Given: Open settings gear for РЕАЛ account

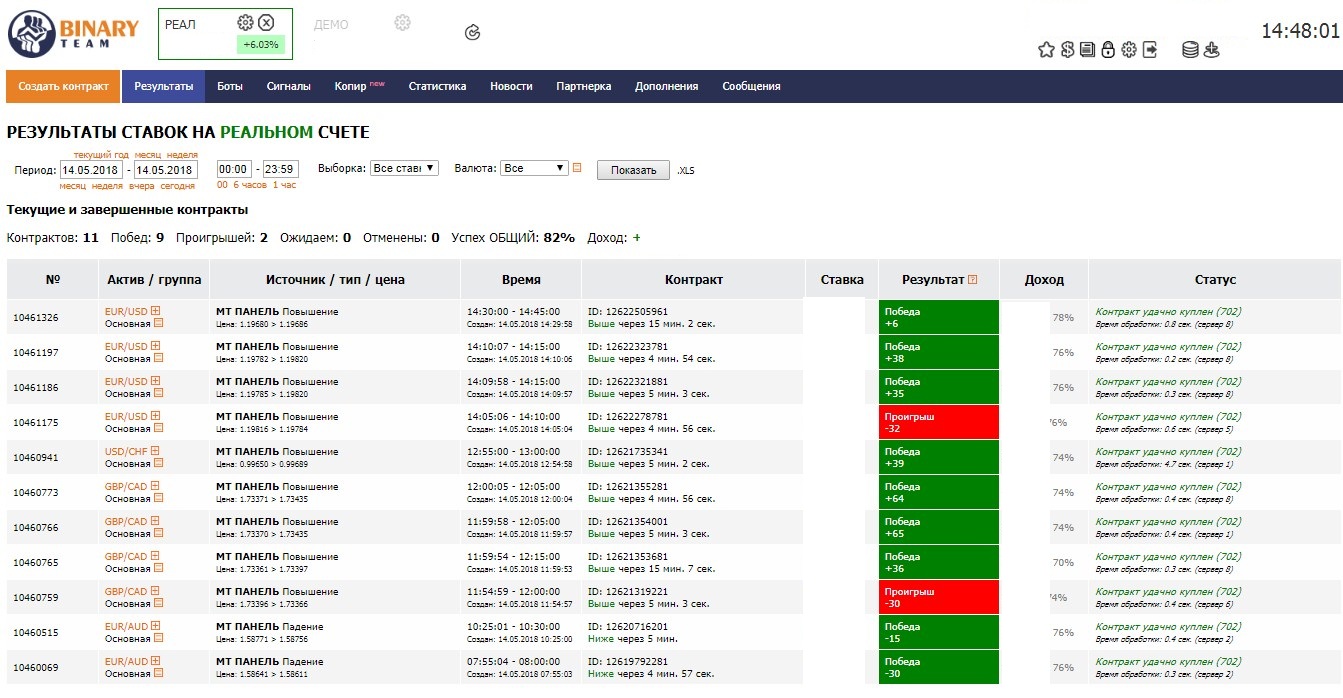Looking at the screenshot, I should tap(245, 23).
